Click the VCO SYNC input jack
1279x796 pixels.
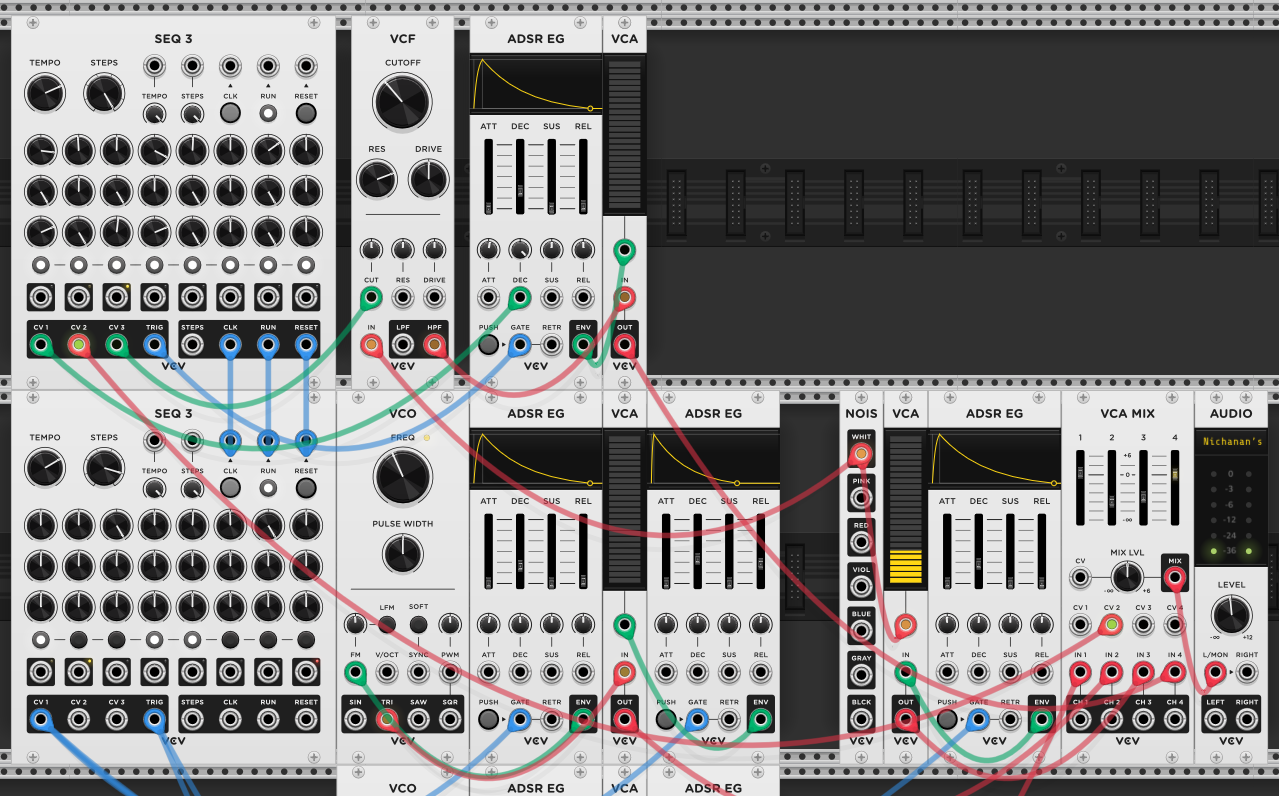click(x=419, y=672)
